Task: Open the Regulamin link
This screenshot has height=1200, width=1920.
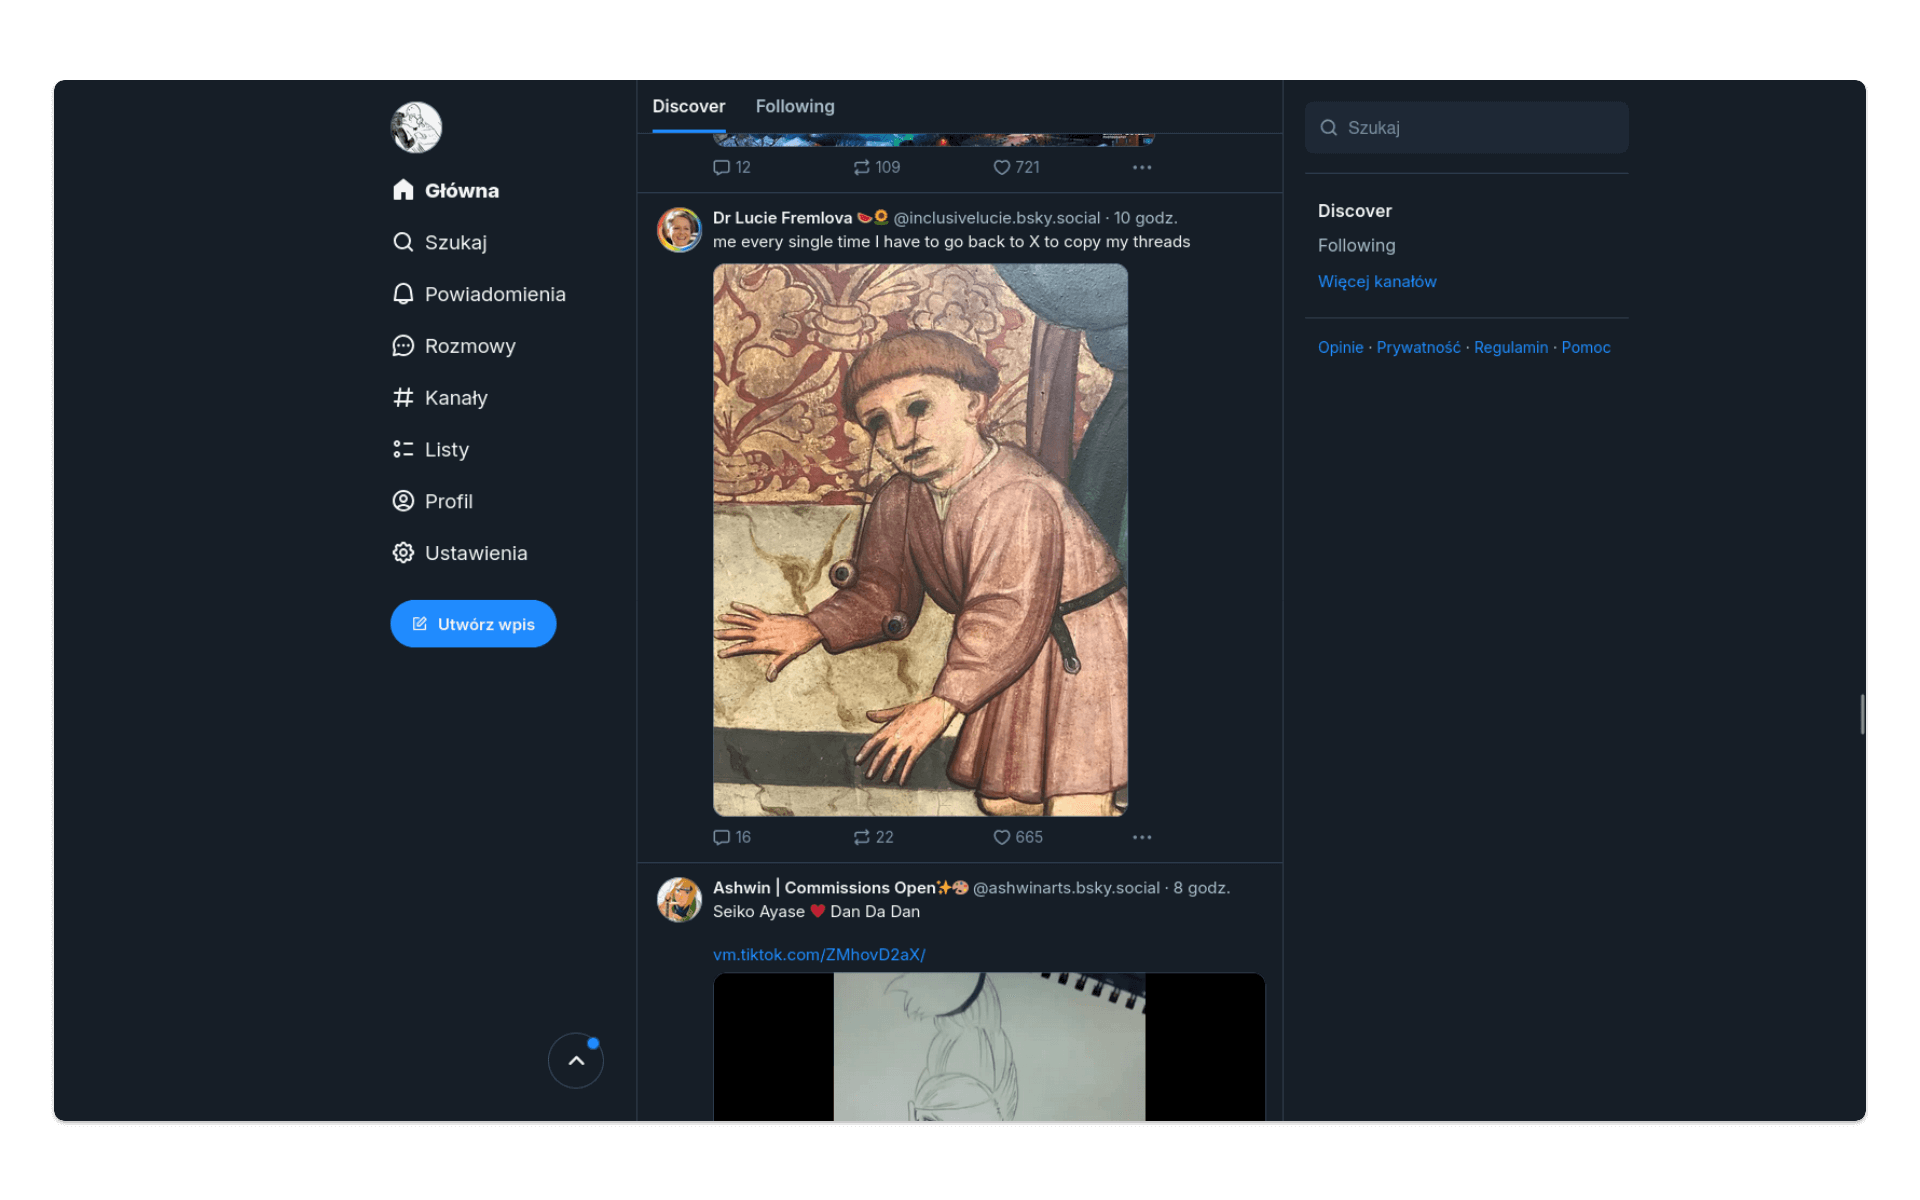Action: pyautogui.click(x=1510, y=347)
